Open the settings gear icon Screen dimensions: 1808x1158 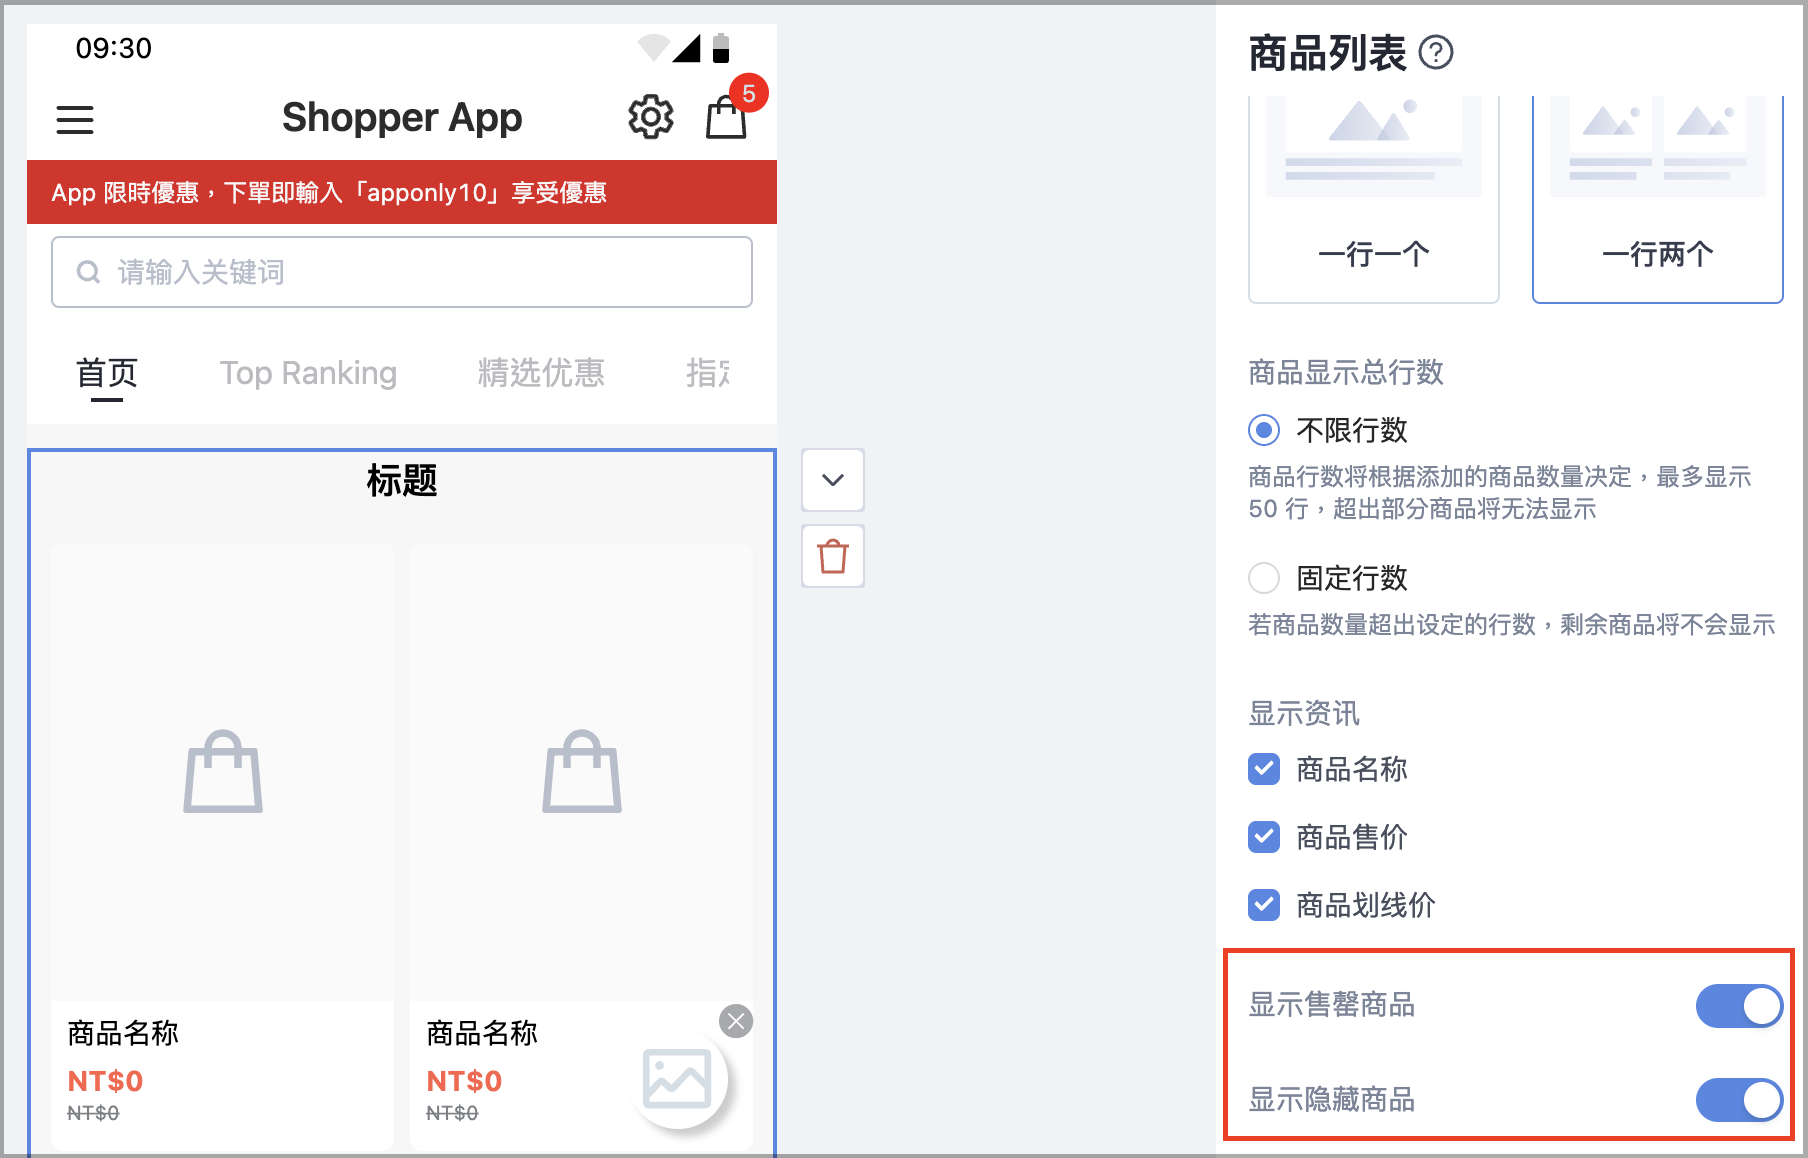651,118
